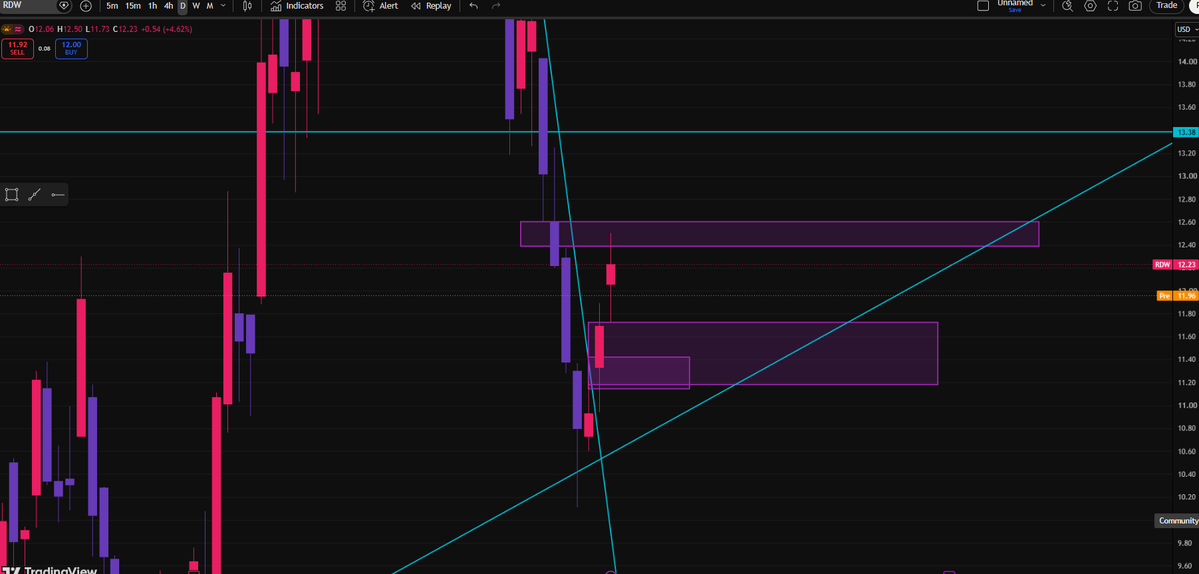This screenshot has width=1199, height=574.
Task: Click the sun icon beside the OHLC values
Action: click(7, 29)
